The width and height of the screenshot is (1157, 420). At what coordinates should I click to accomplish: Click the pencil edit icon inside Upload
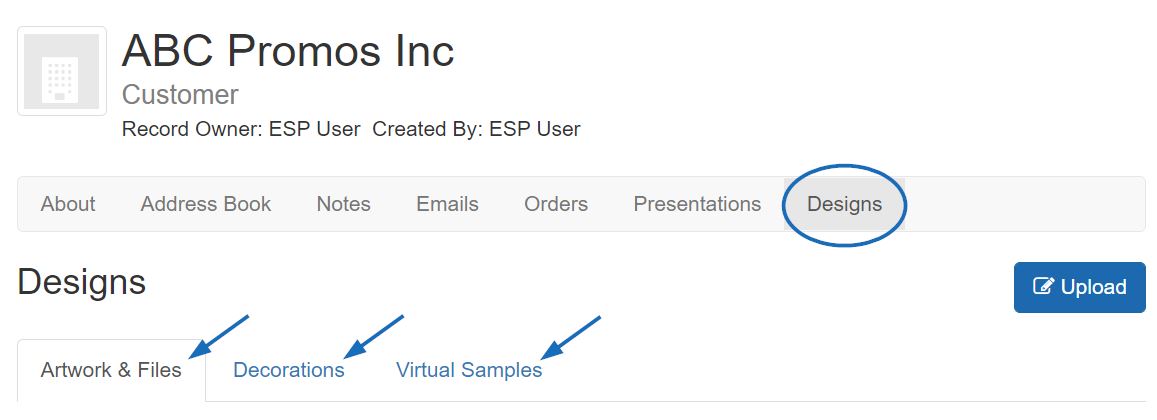click(x=1043, y=286)
